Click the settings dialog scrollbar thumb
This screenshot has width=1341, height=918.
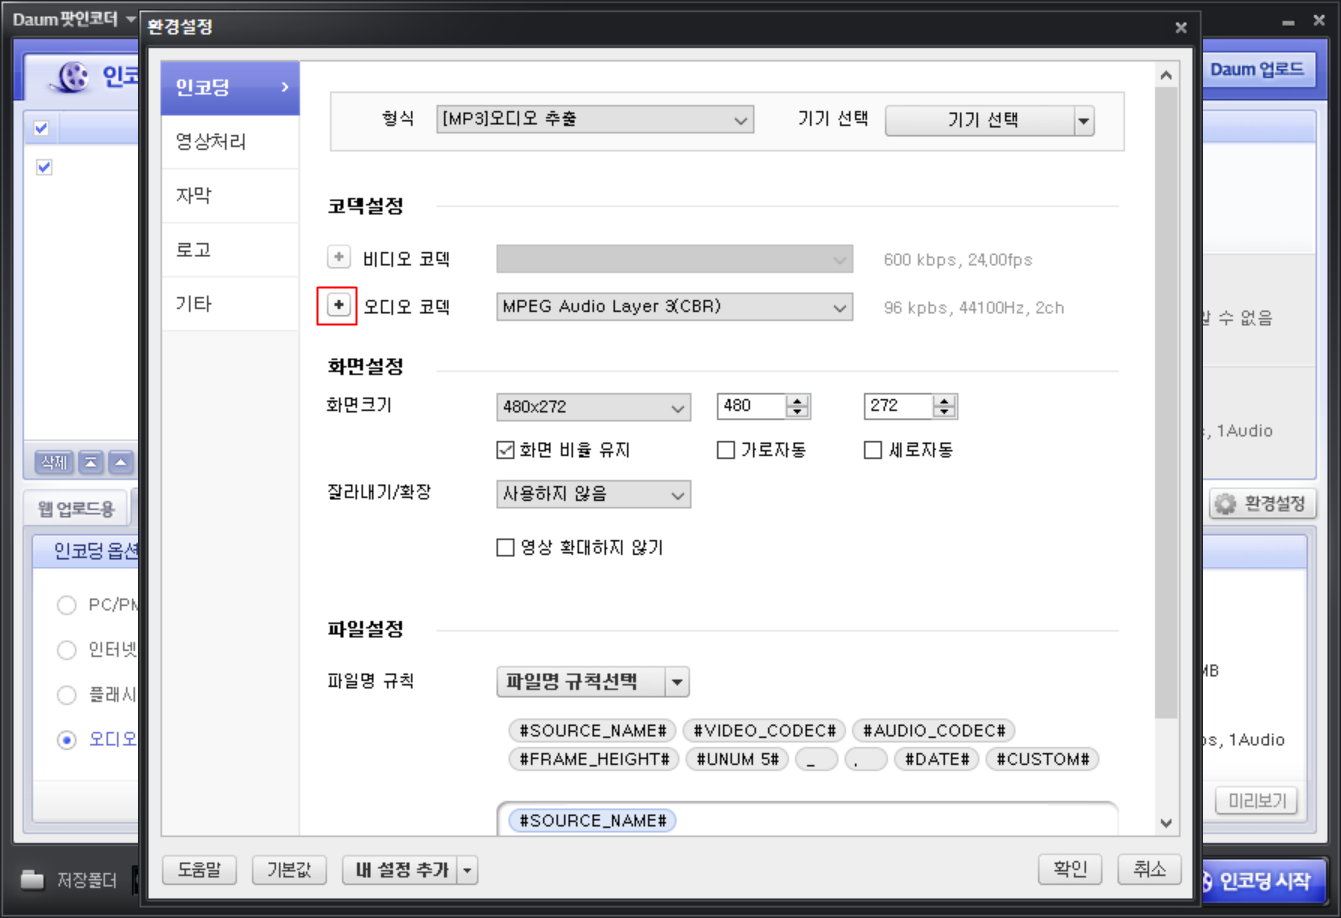[x=1166, y=402]
